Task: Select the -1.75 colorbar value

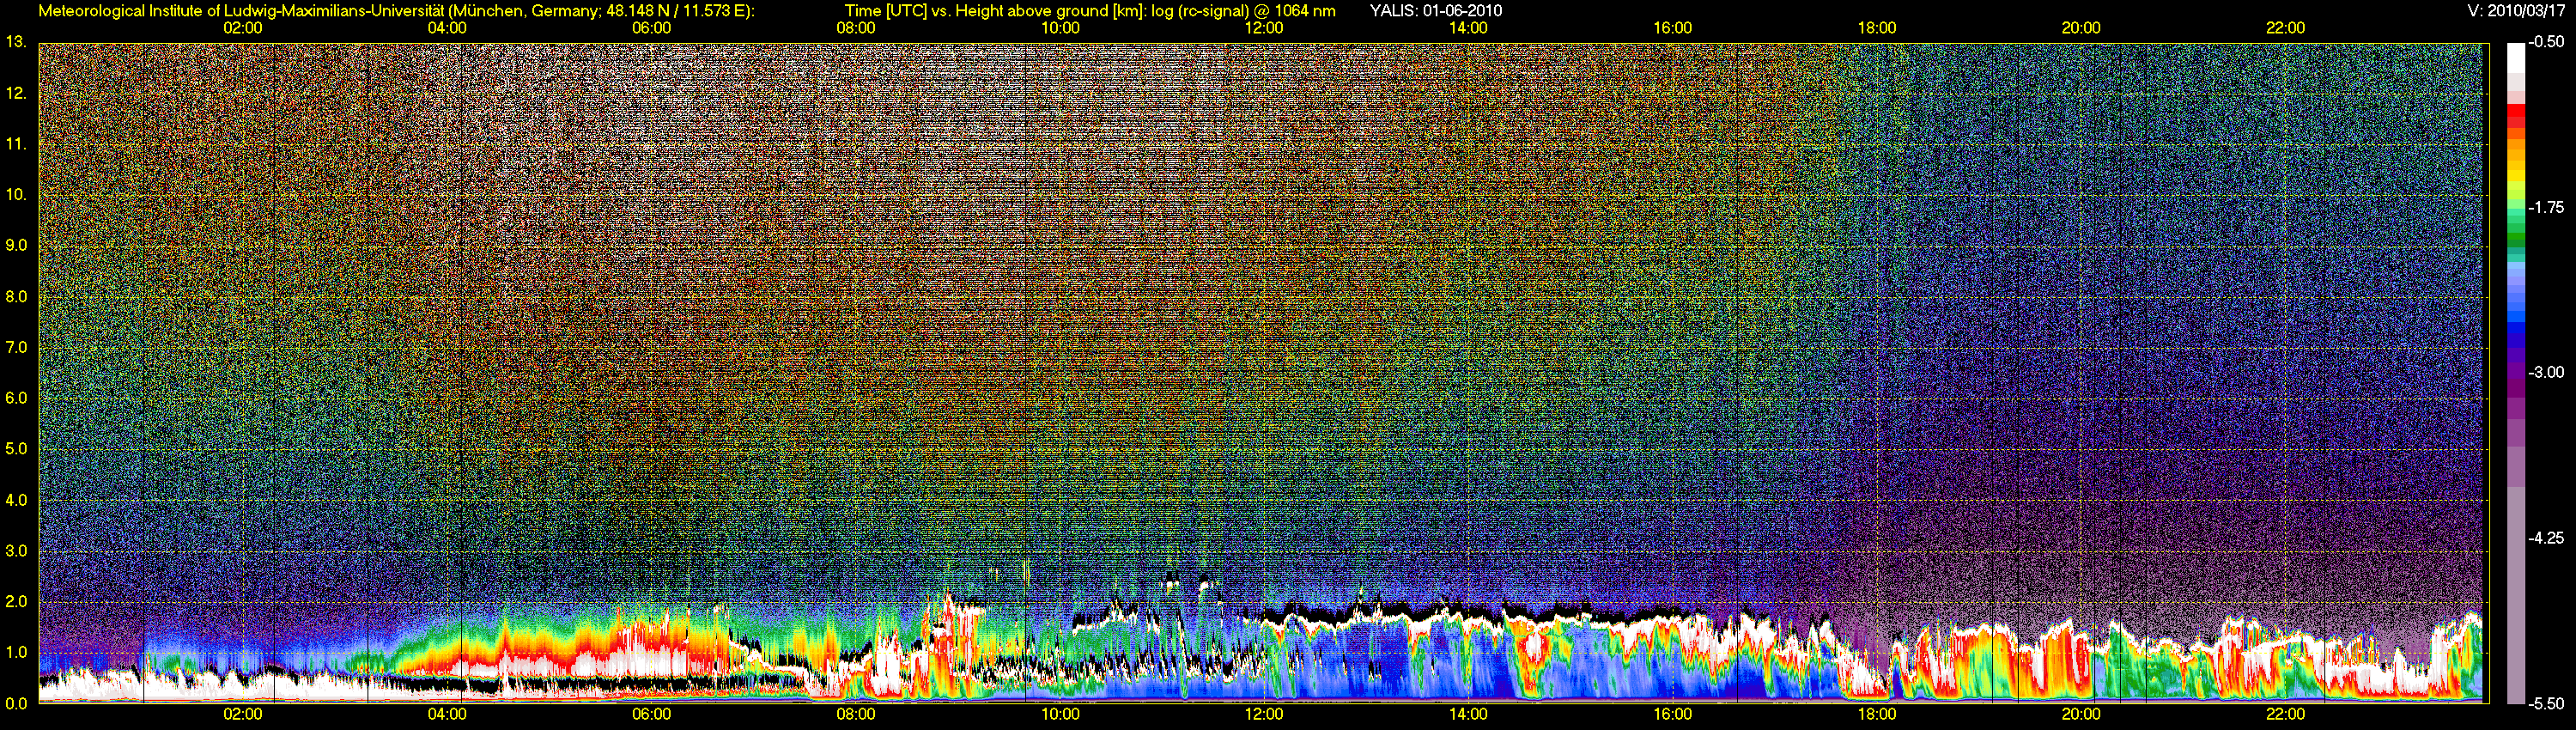Action: click(x=2546, y=207)
